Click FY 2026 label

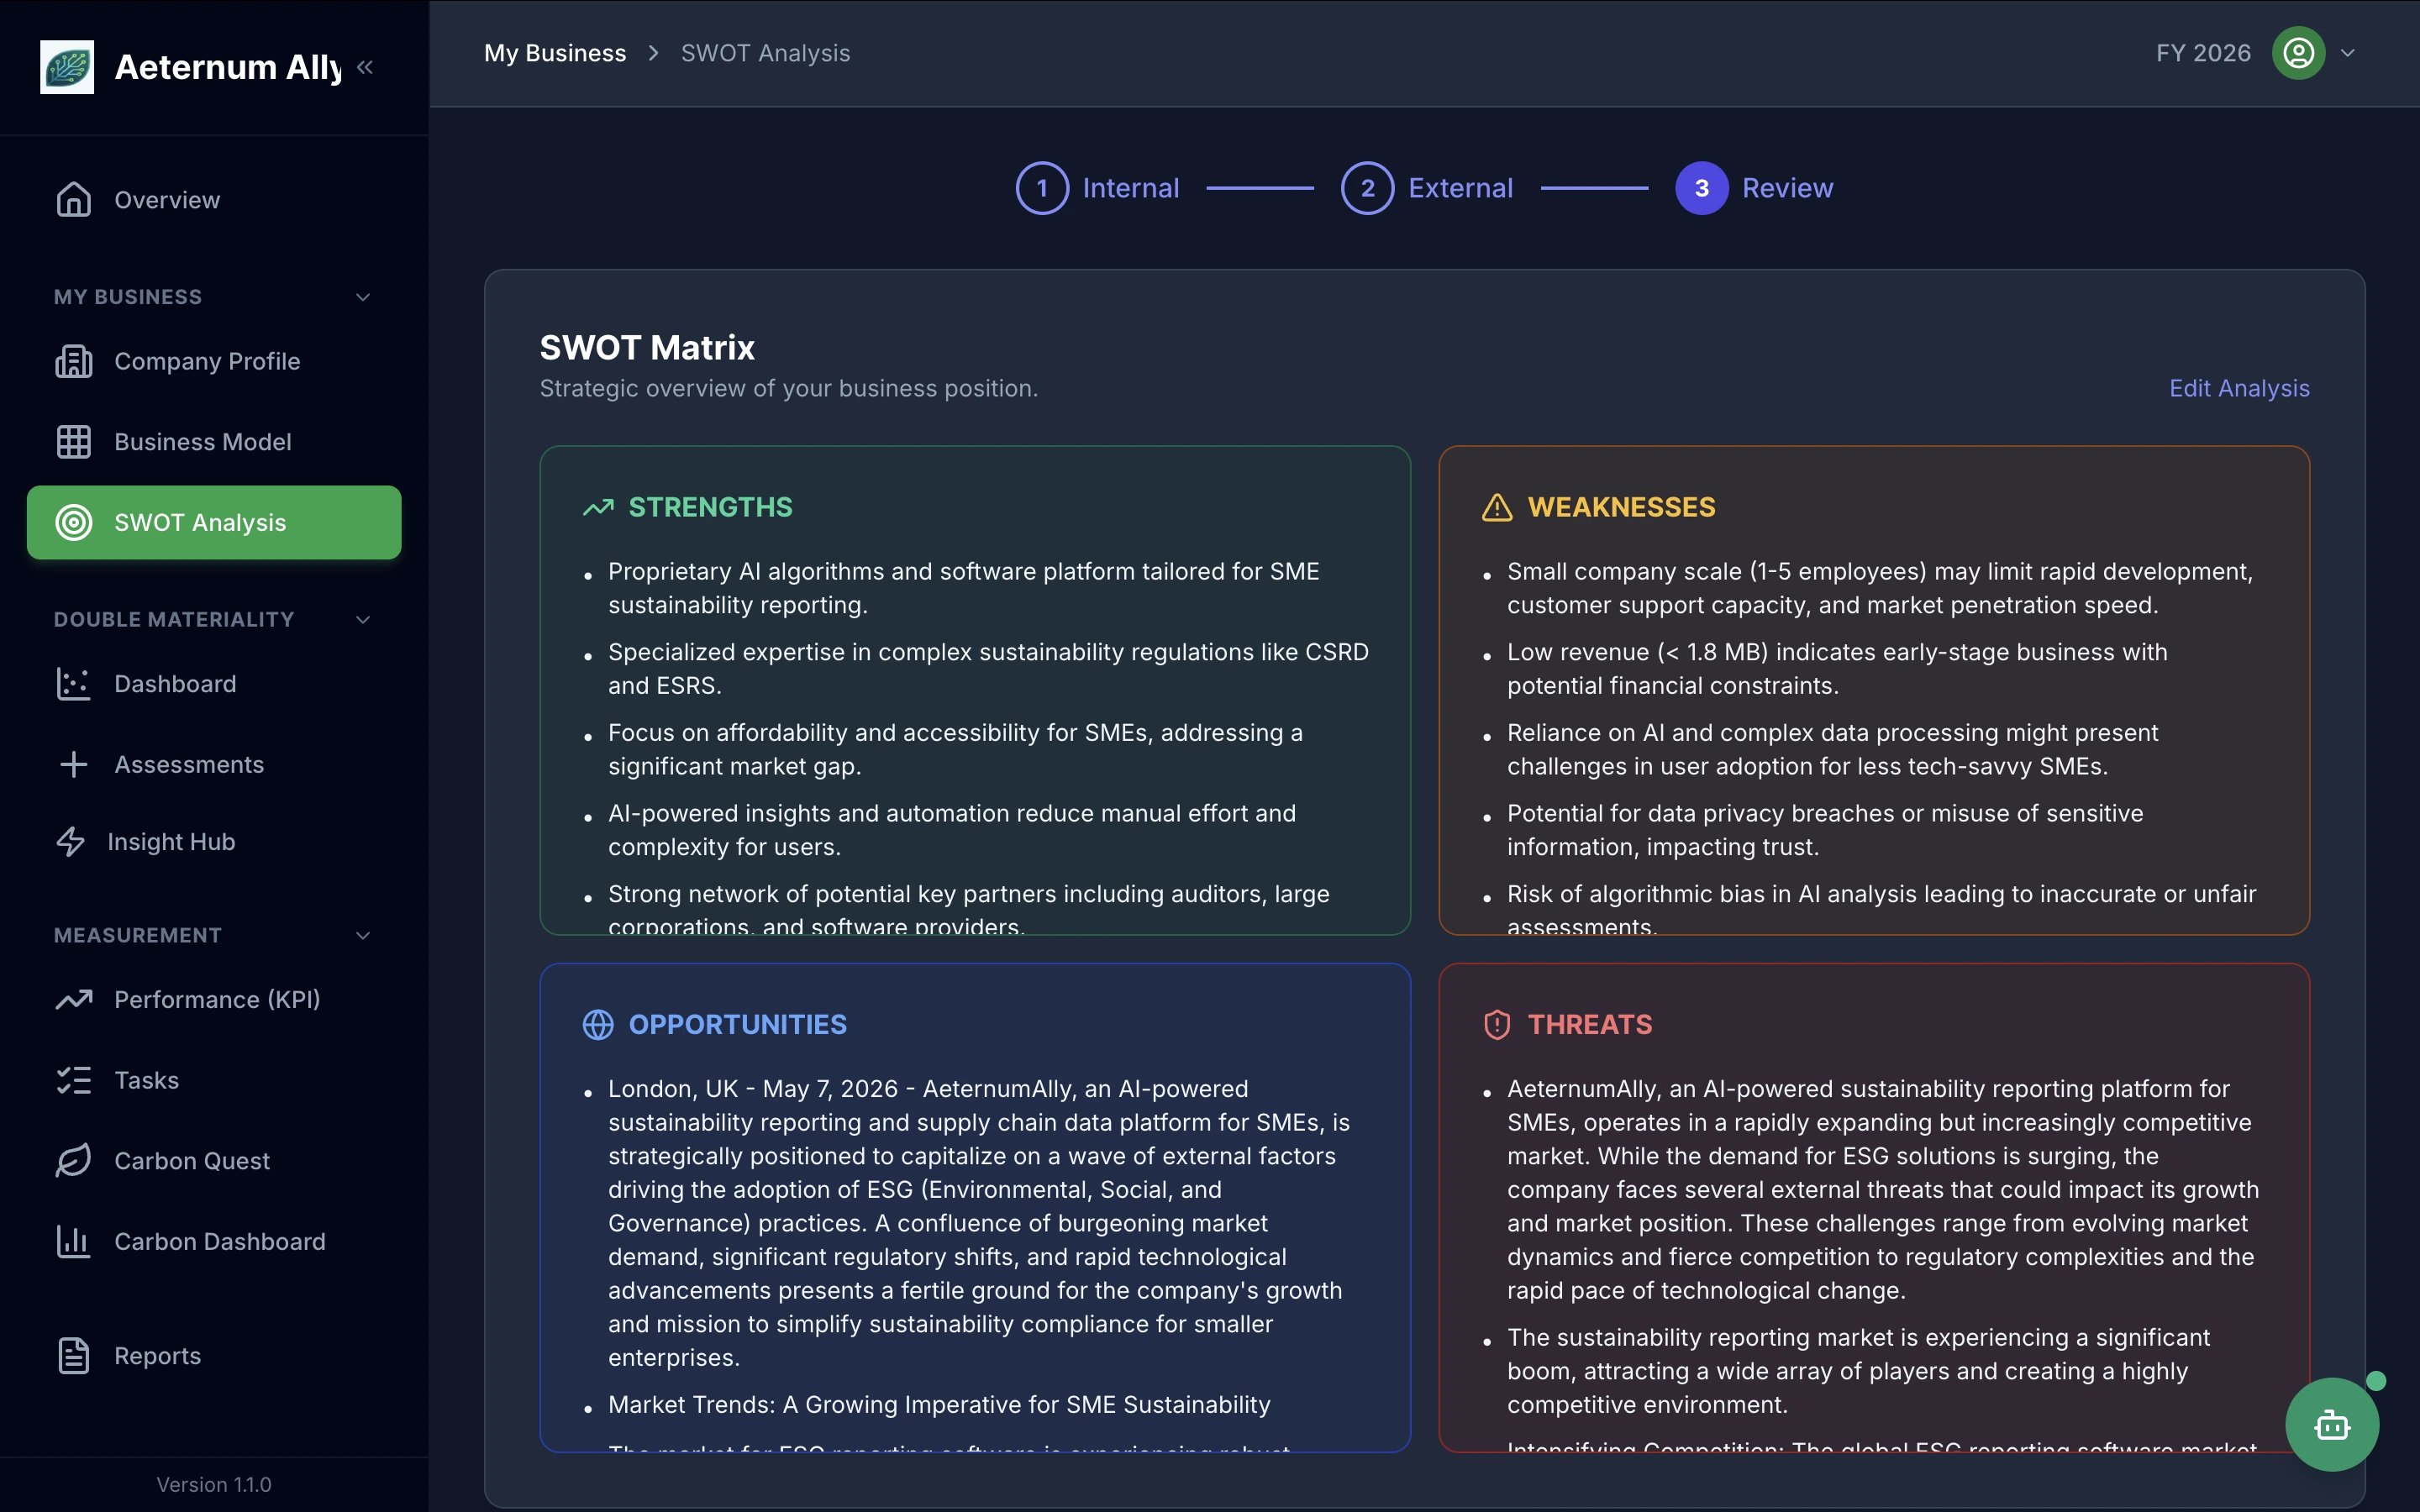coord(2203,53)
